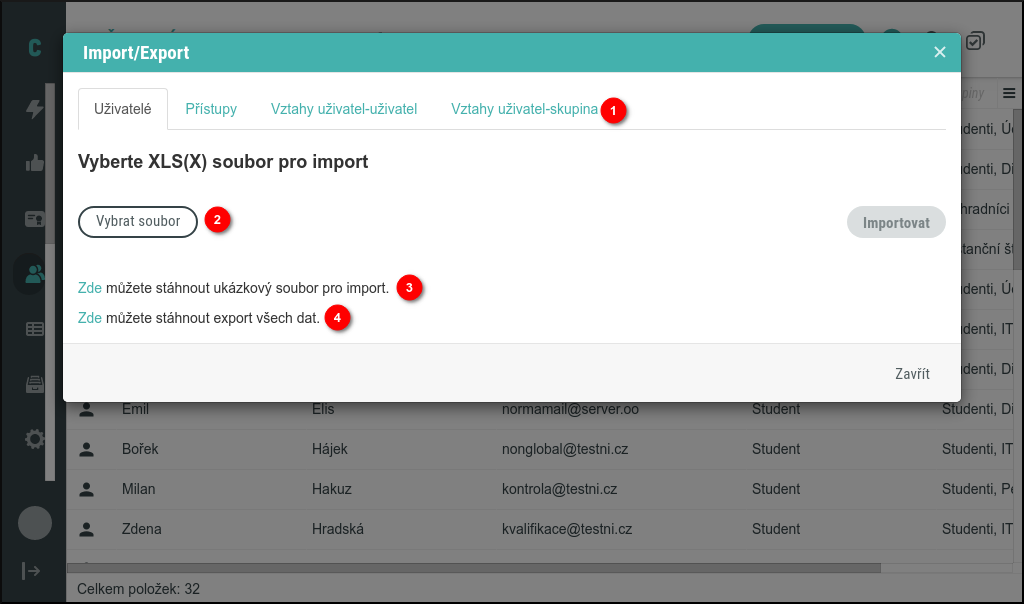The image size is (1024, 604).
Task: Click the Vybrat soubor button
Action: (137, 221)
